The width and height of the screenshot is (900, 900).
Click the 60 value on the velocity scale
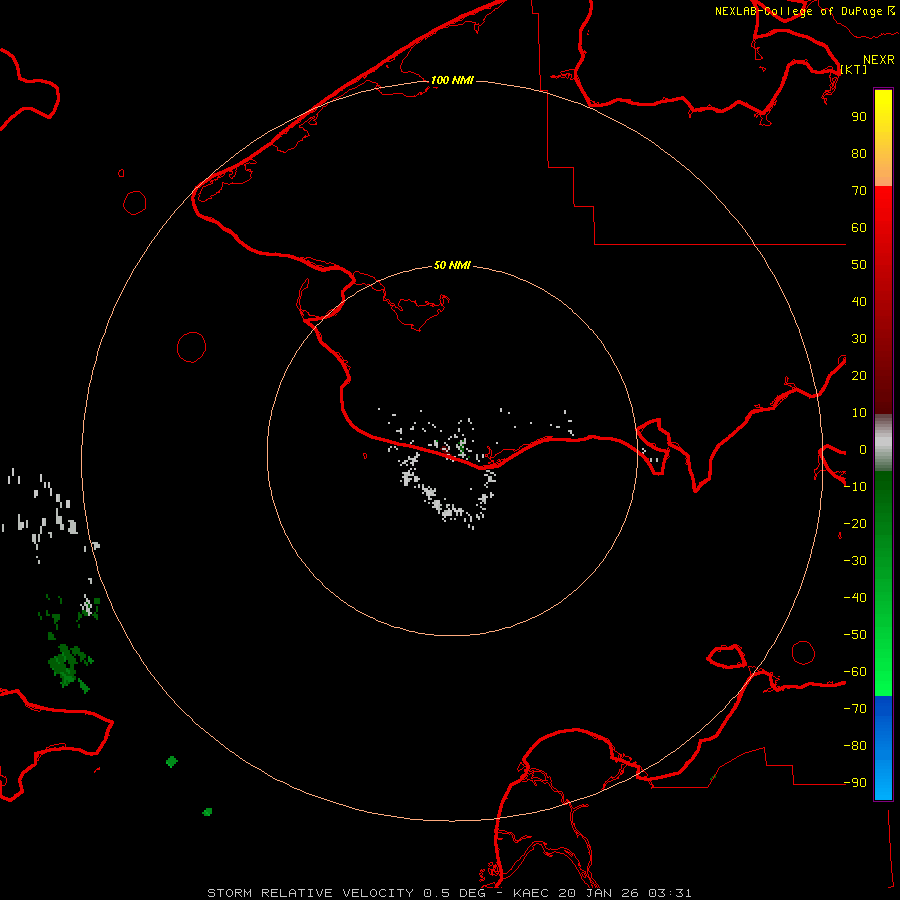pos(859,228)
